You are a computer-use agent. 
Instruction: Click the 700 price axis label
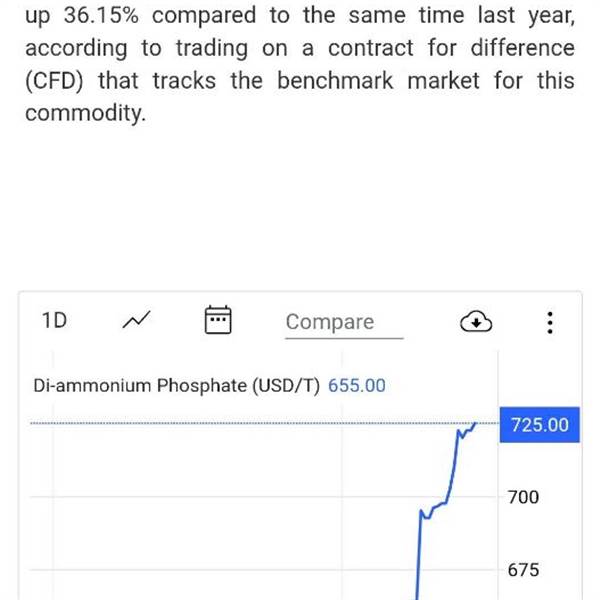point(523,497)
